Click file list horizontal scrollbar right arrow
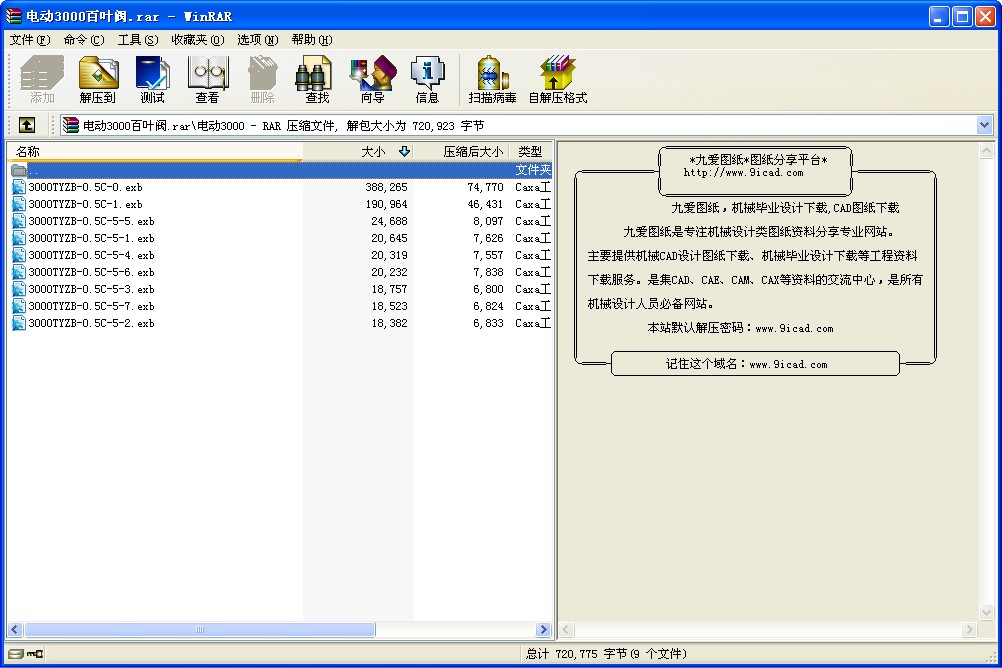The height and width of the screenshot is (668, 1002). 544,630
